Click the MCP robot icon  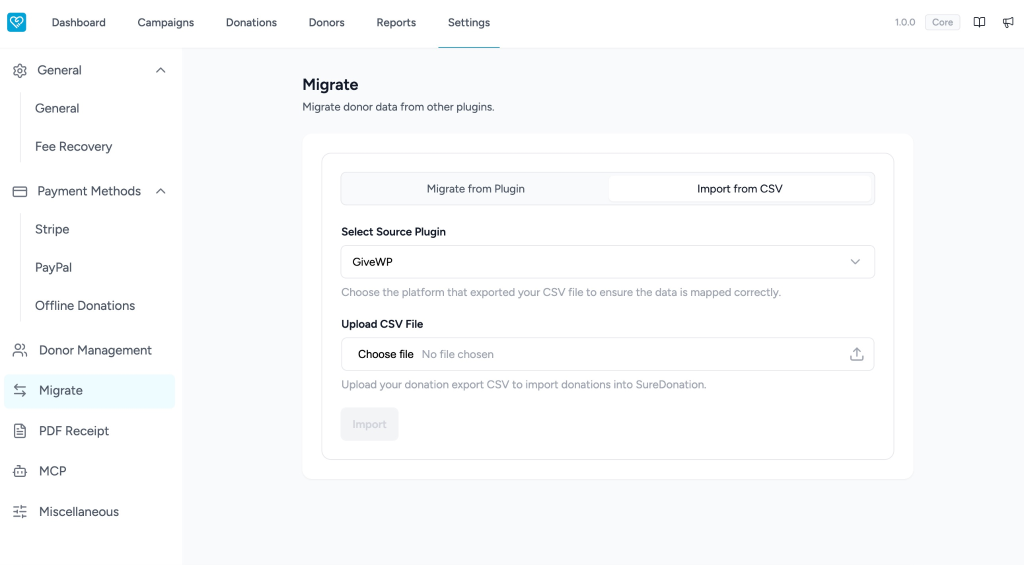point(20,471)
